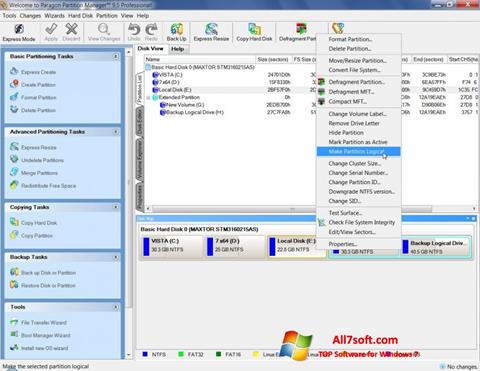This screenshot has height=371, width=480.
Task: Click Delete Partition sidebar icon
Action: coord(14,109)
